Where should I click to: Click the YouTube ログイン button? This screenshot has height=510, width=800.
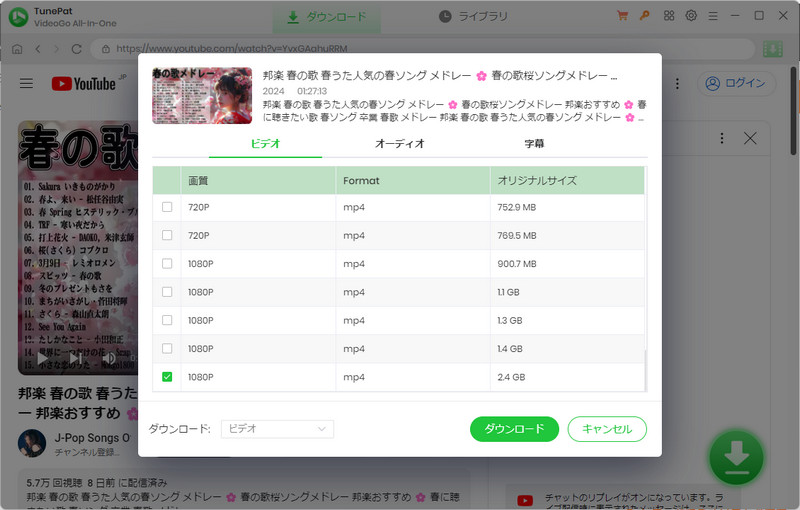736,83
